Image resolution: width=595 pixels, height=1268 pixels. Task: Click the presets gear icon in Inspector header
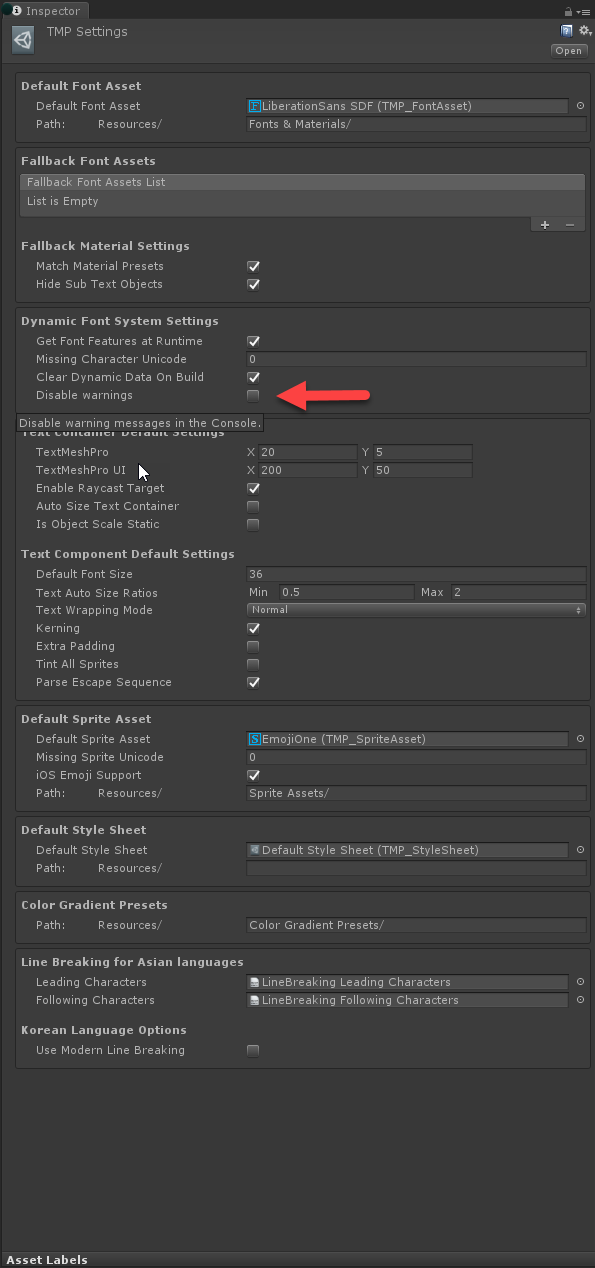[x=584, y=31]
